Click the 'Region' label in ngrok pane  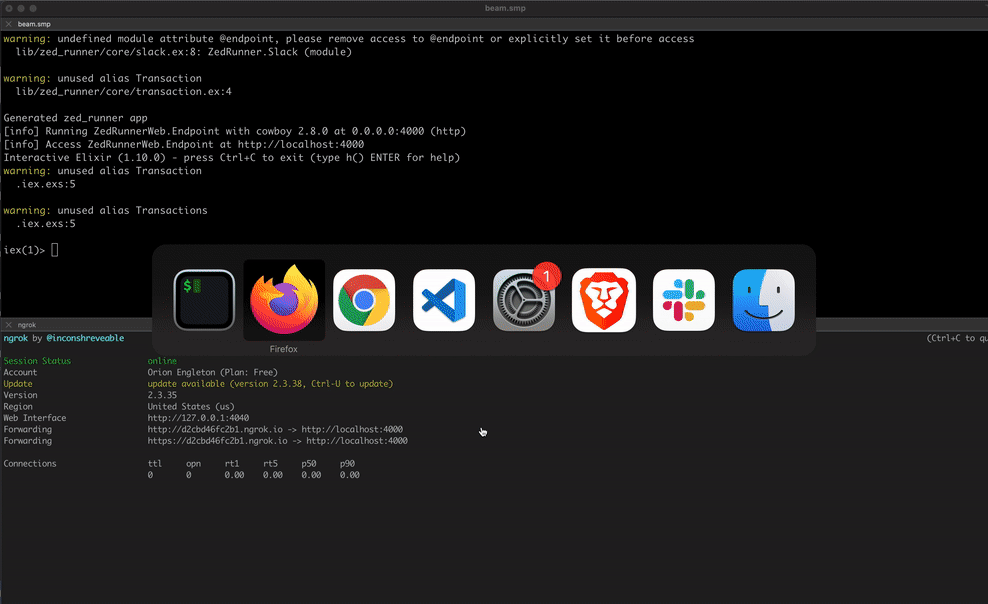(x=18, y=407)
